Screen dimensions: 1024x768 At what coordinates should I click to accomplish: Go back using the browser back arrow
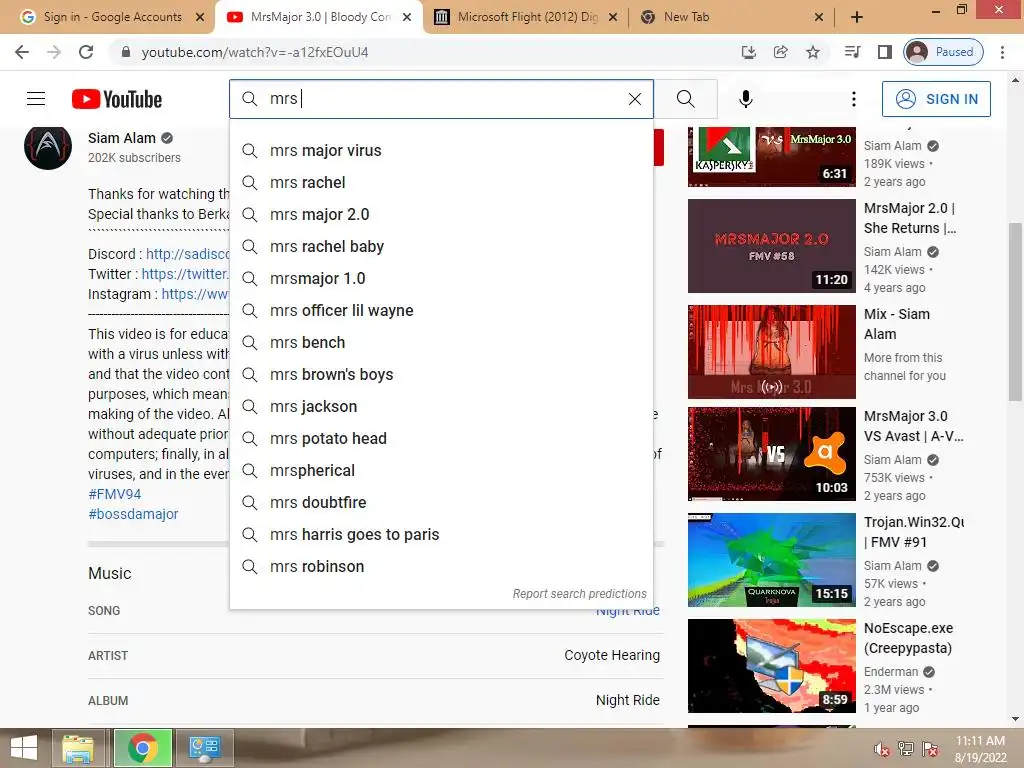coord(22,52)
